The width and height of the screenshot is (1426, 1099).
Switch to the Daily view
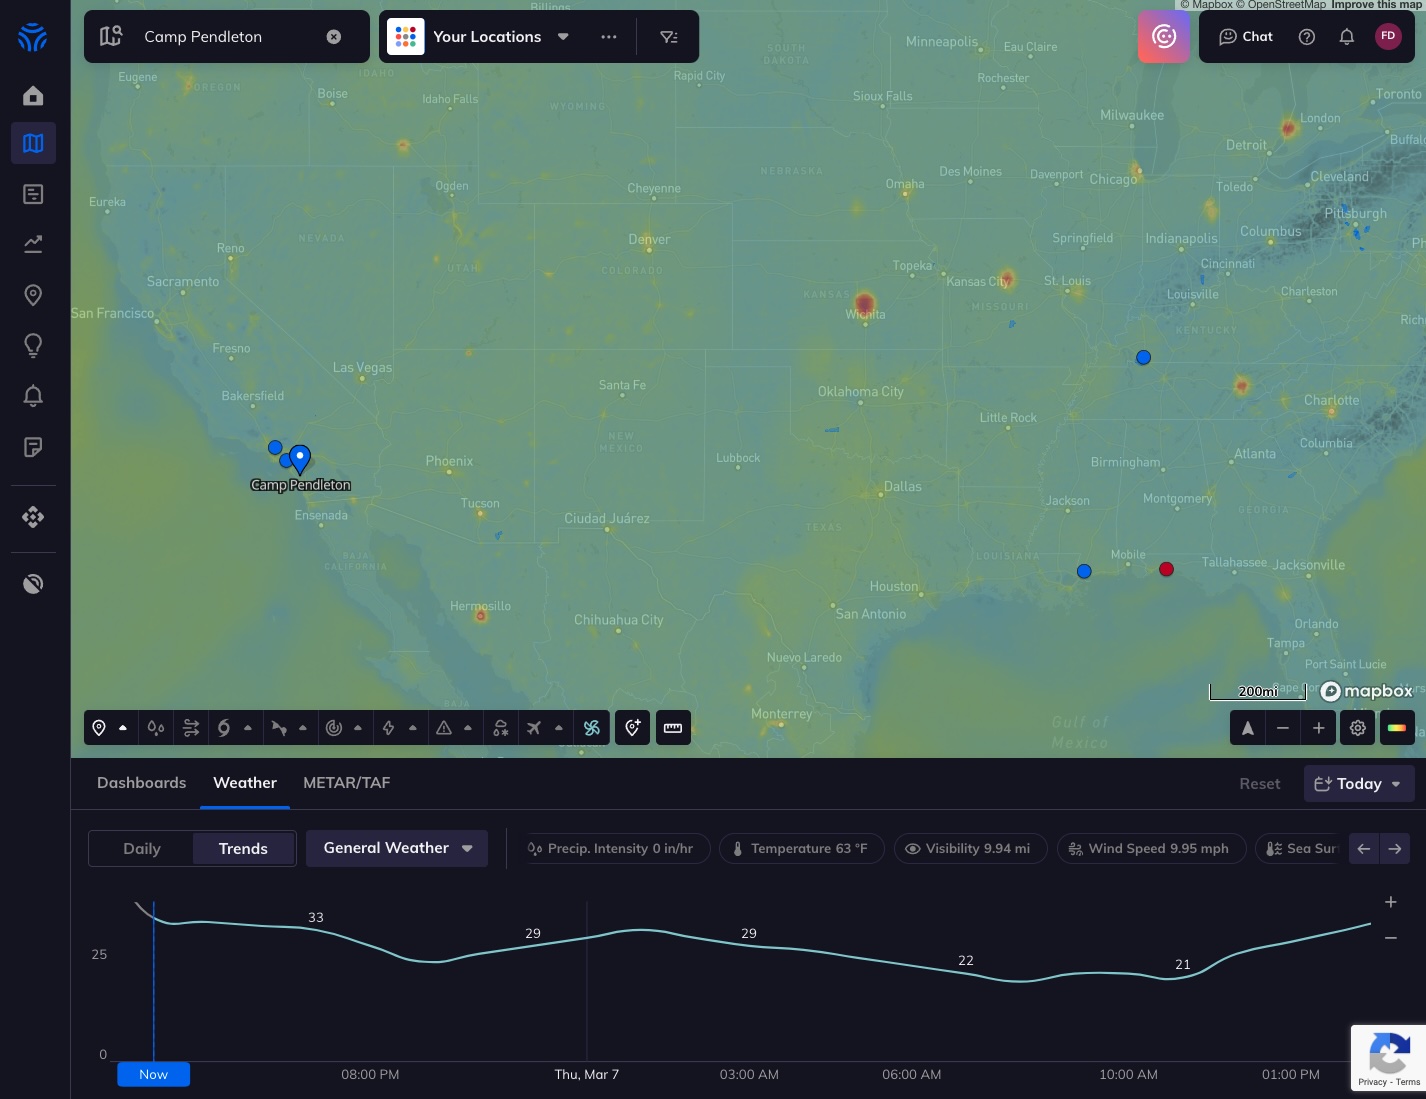(141, 848)
